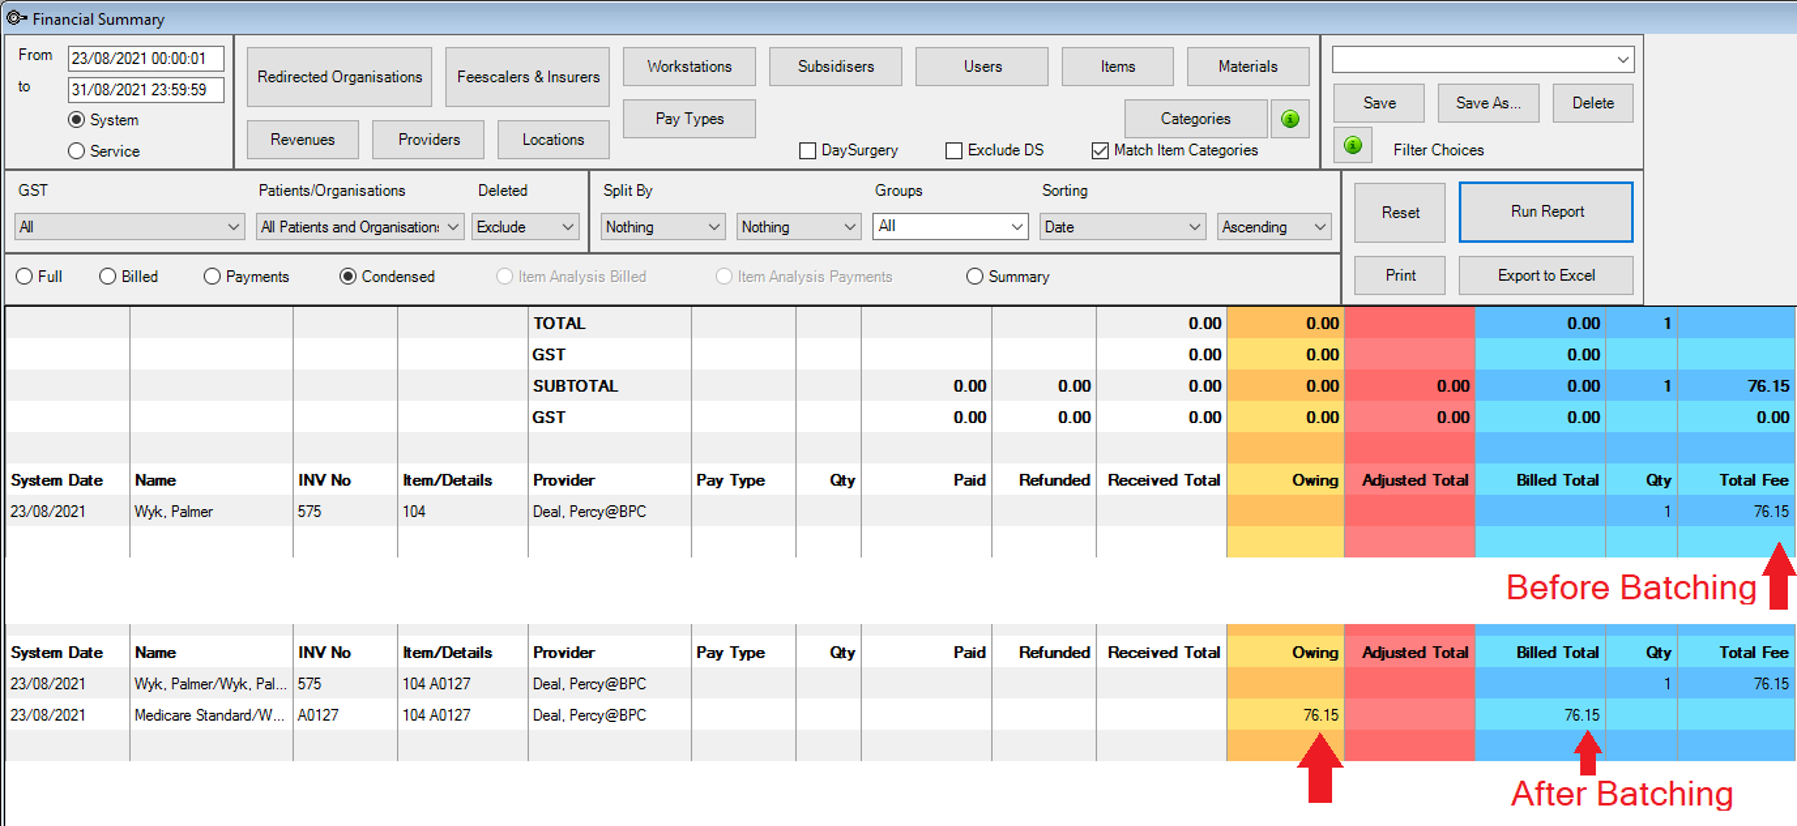The image size is (1797, 826).
Task: Click the TOTAL row label
Action: (559, 323)
